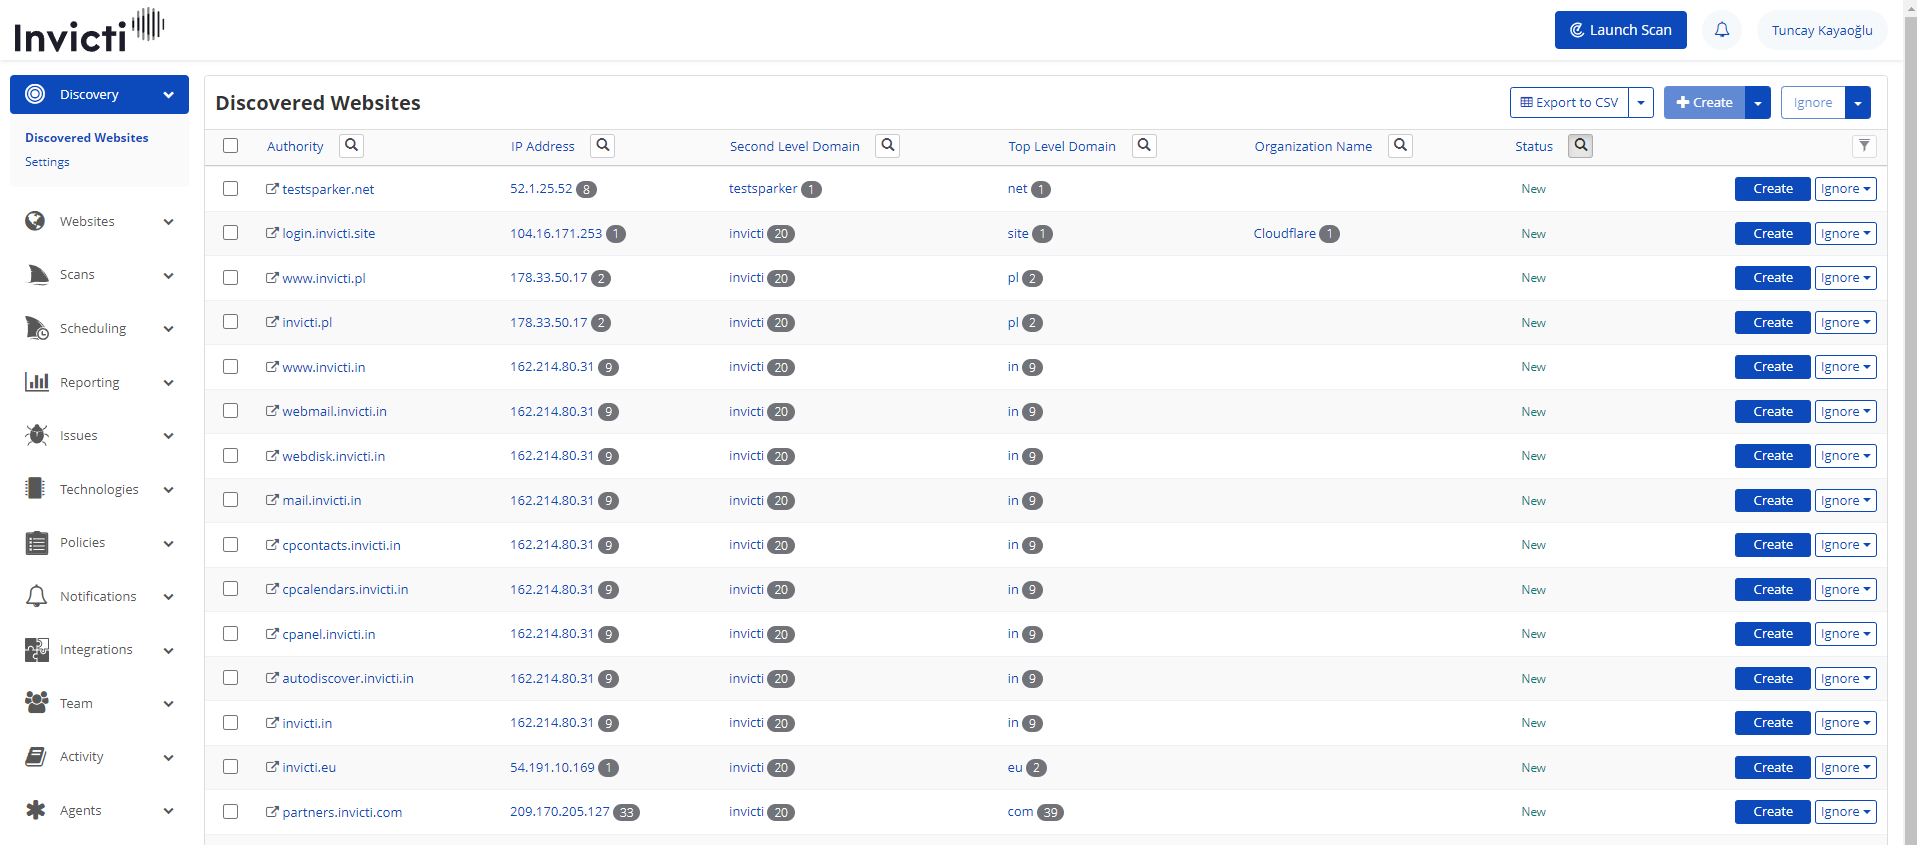This screenshot has width=1917, height=845.
Task: Open the Integrations menu
Action: (x=99, y=650)
